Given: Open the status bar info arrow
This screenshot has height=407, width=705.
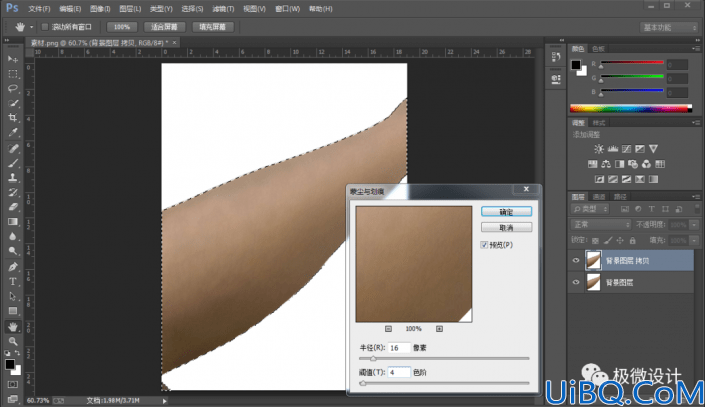Looking at the screenshot, I should [165, 401].
